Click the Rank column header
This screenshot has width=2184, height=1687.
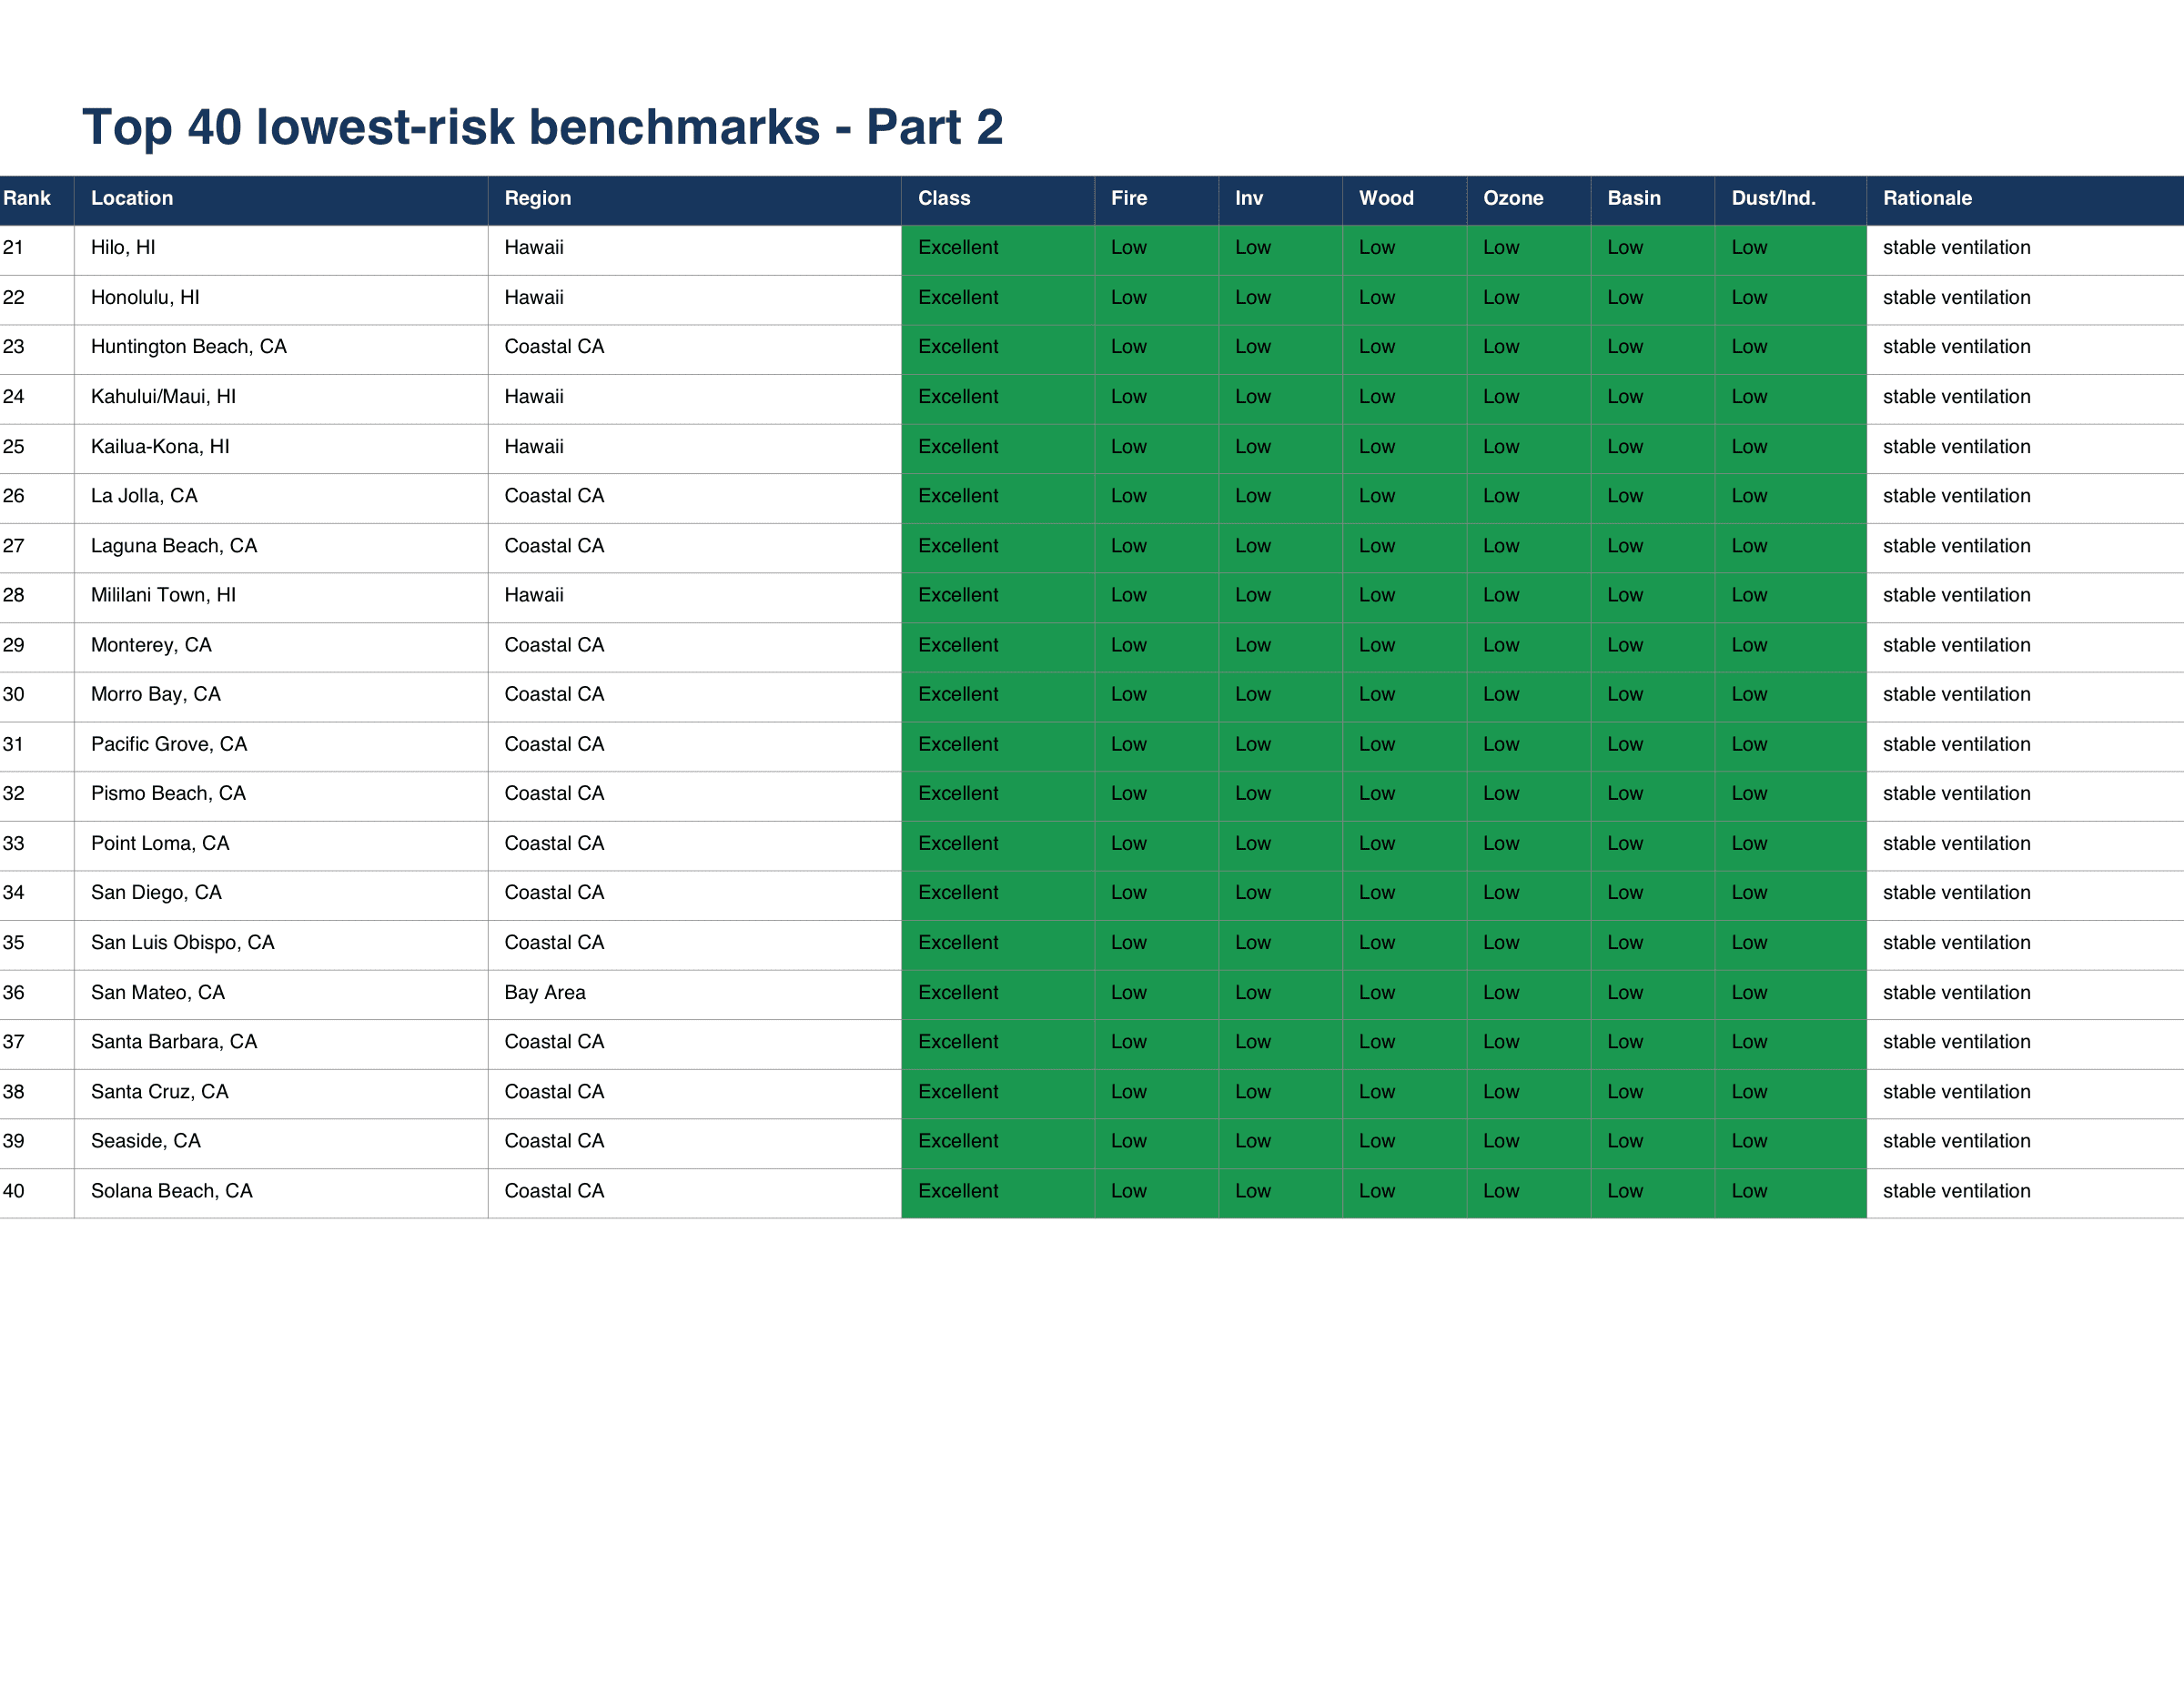click(36, 199)
